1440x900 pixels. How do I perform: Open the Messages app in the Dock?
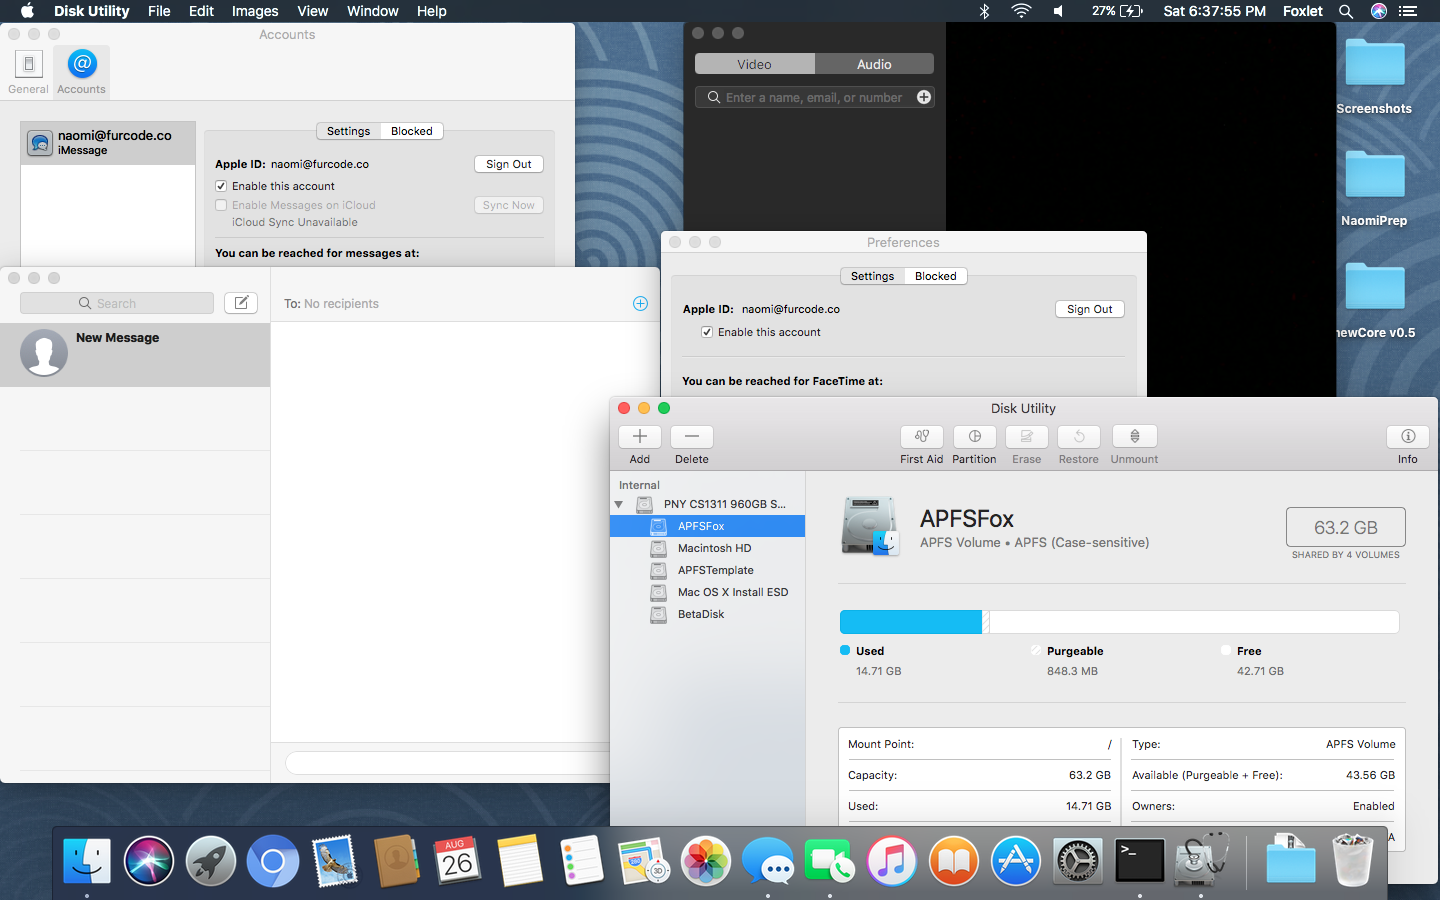point(769,861)
